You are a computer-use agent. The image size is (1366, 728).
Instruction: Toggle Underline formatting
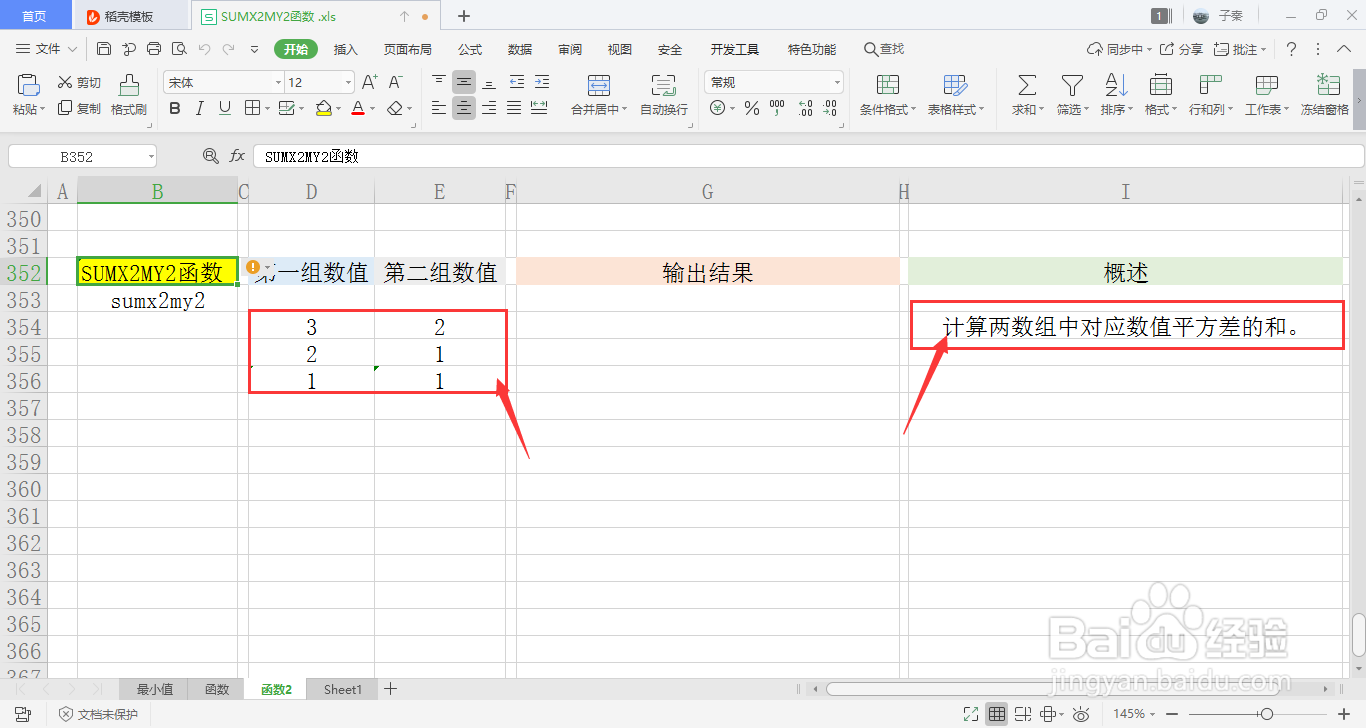tap(225, 108)
